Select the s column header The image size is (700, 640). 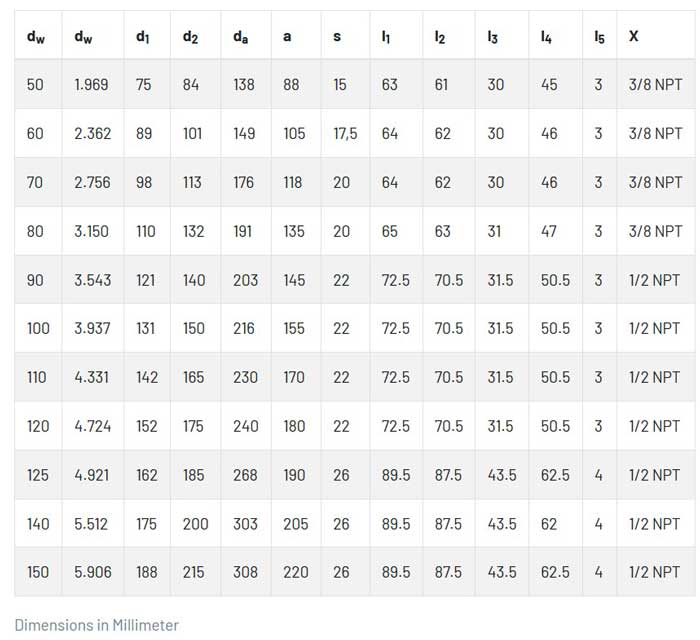pyautogui.click(x=337, y=37)
